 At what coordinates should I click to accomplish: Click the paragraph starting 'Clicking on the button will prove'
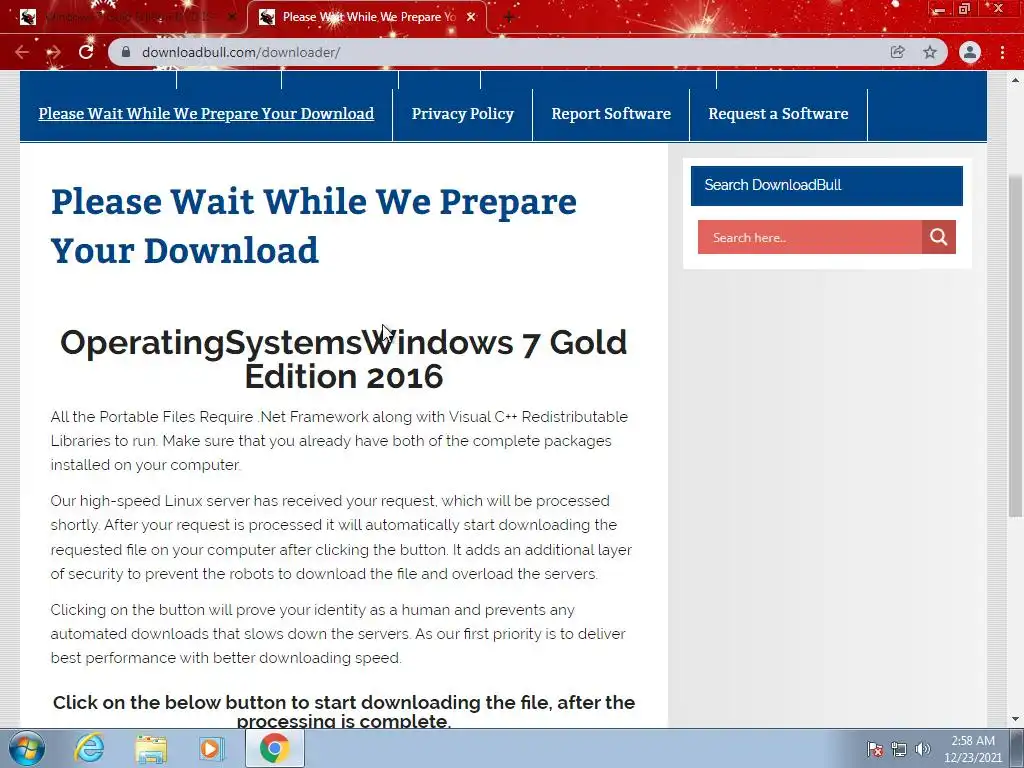click(x=338, y=633)
